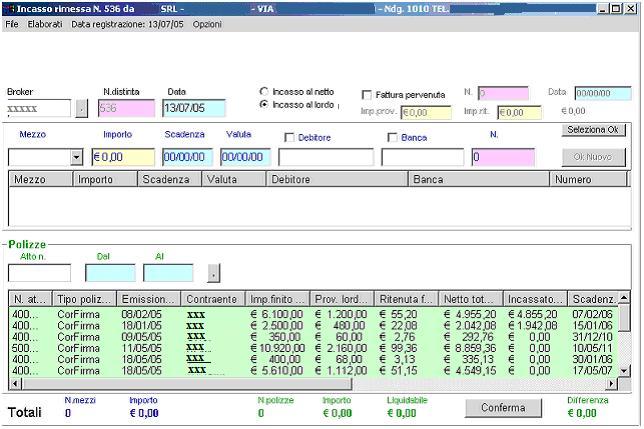Click right arrow of horizontal scrollbar
Viewport: 644px width, 429px height.
pyautogui.click(x=612, y=383)
